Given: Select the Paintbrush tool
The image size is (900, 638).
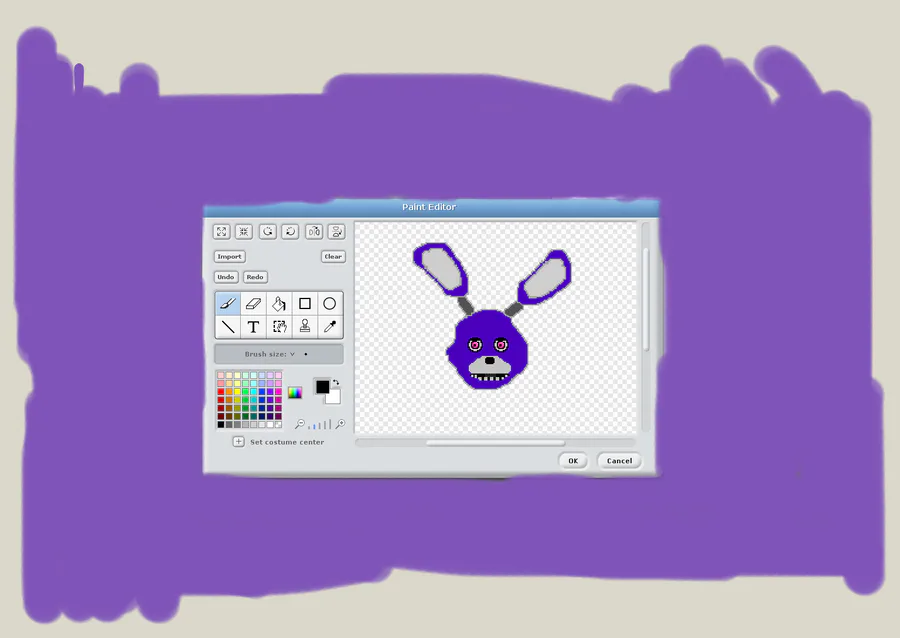Looking at the screenshot, I should pos(228,303).
